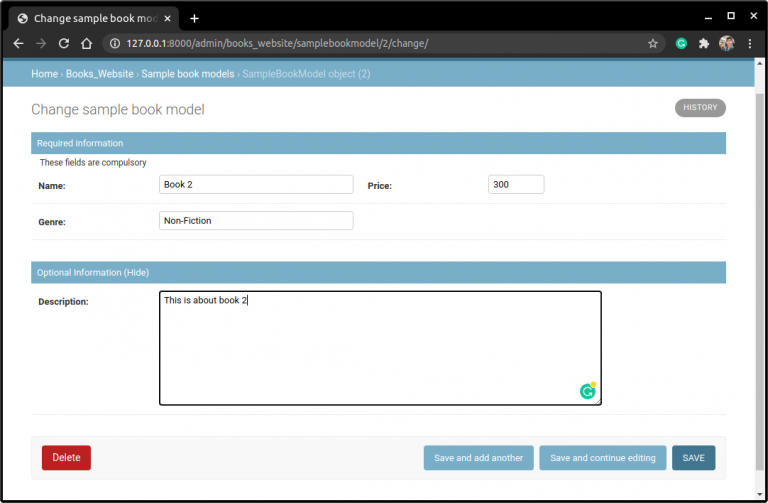The width and height of the screenshot is (768, 503).
Task: Reload the current page
Action: click(x=64, y=44)
